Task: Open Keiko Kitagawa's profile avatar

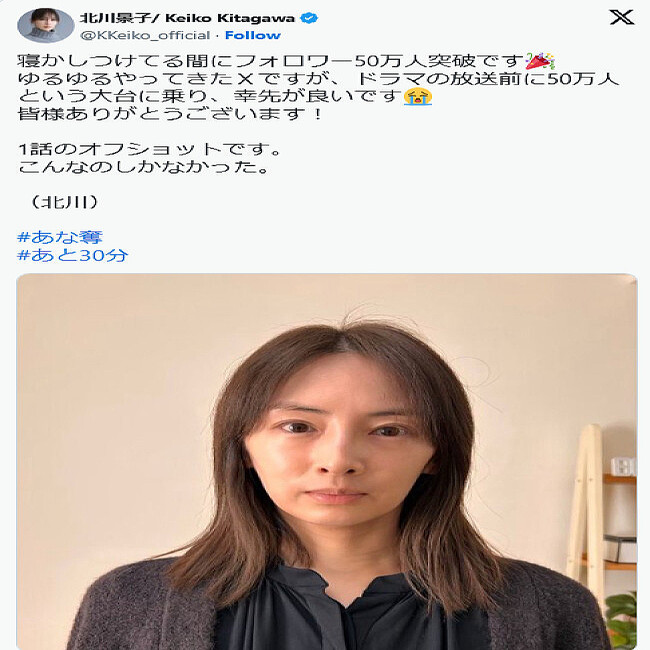Action: click(x=46, y=25)
